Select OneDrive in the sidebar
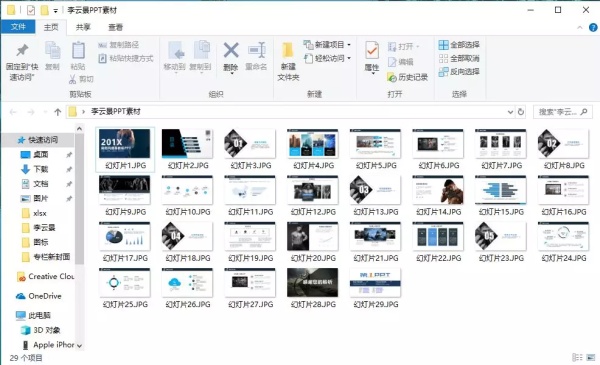The height and width of the screenshot is (365, 600). 38,296
